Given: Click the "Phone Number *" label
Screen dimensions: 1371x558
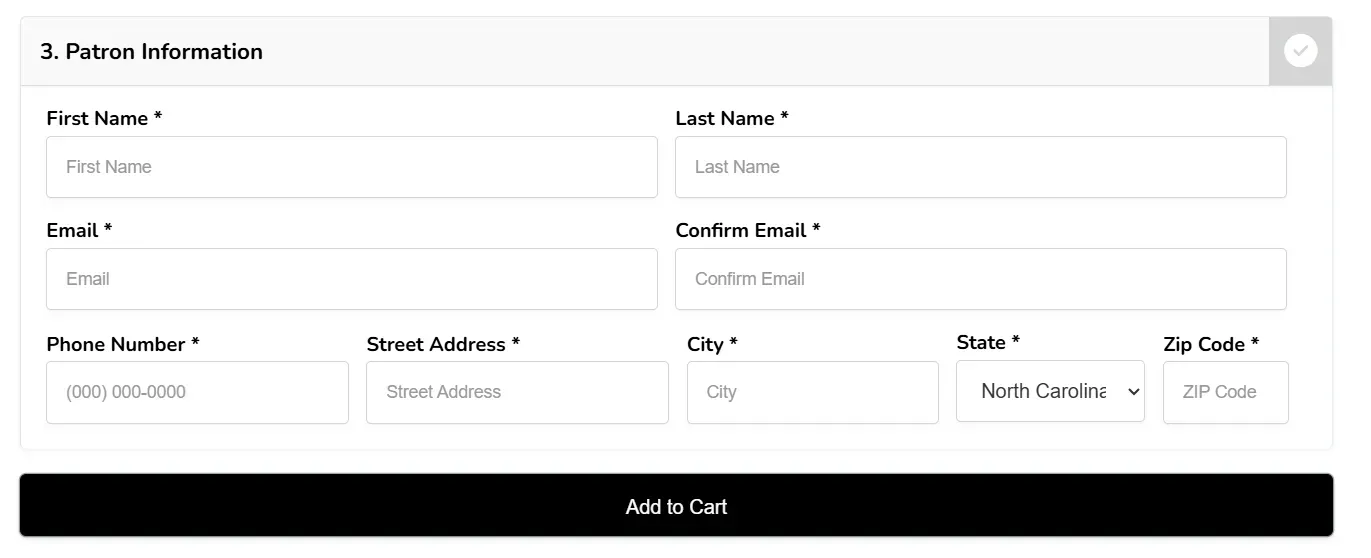Looking at the screenshot, I should [123, 344].
